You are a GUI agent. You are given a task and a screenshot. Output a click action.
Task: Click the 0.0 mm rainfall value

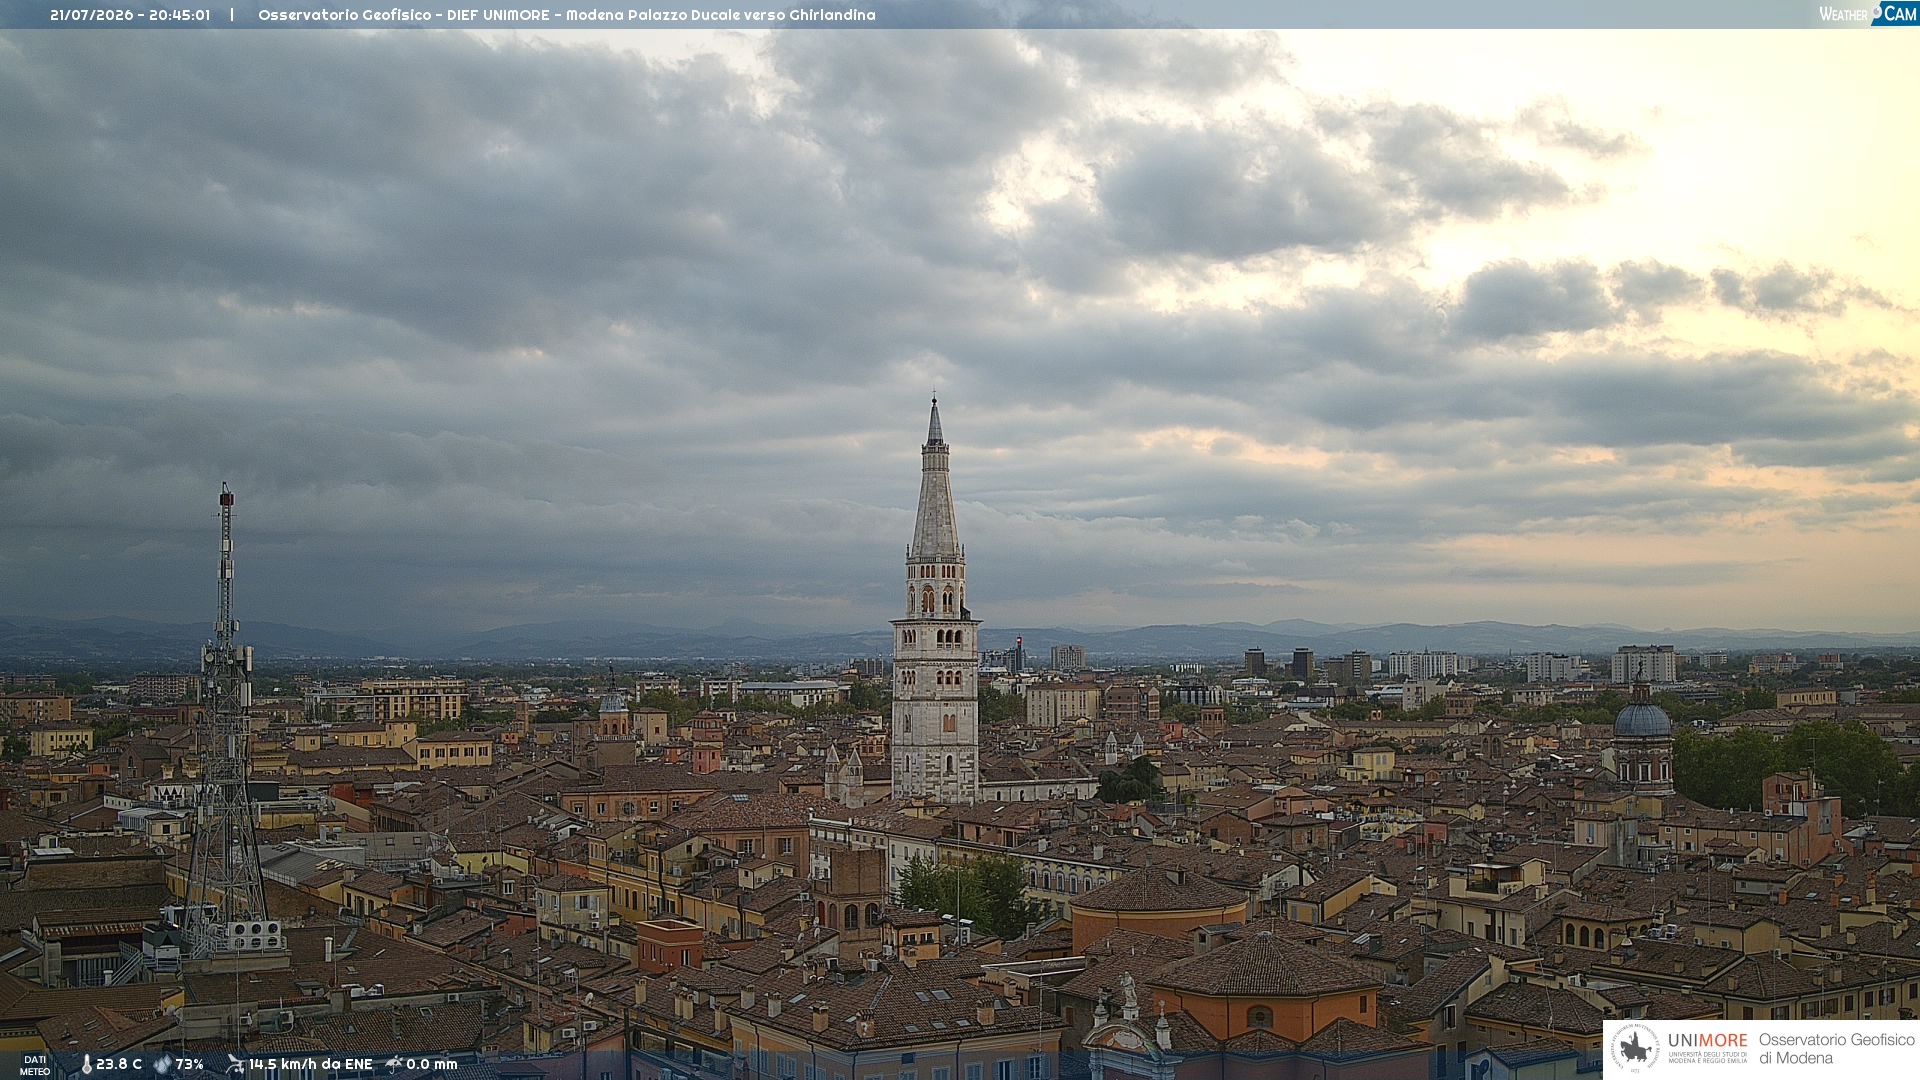[x=432, y=1065]
